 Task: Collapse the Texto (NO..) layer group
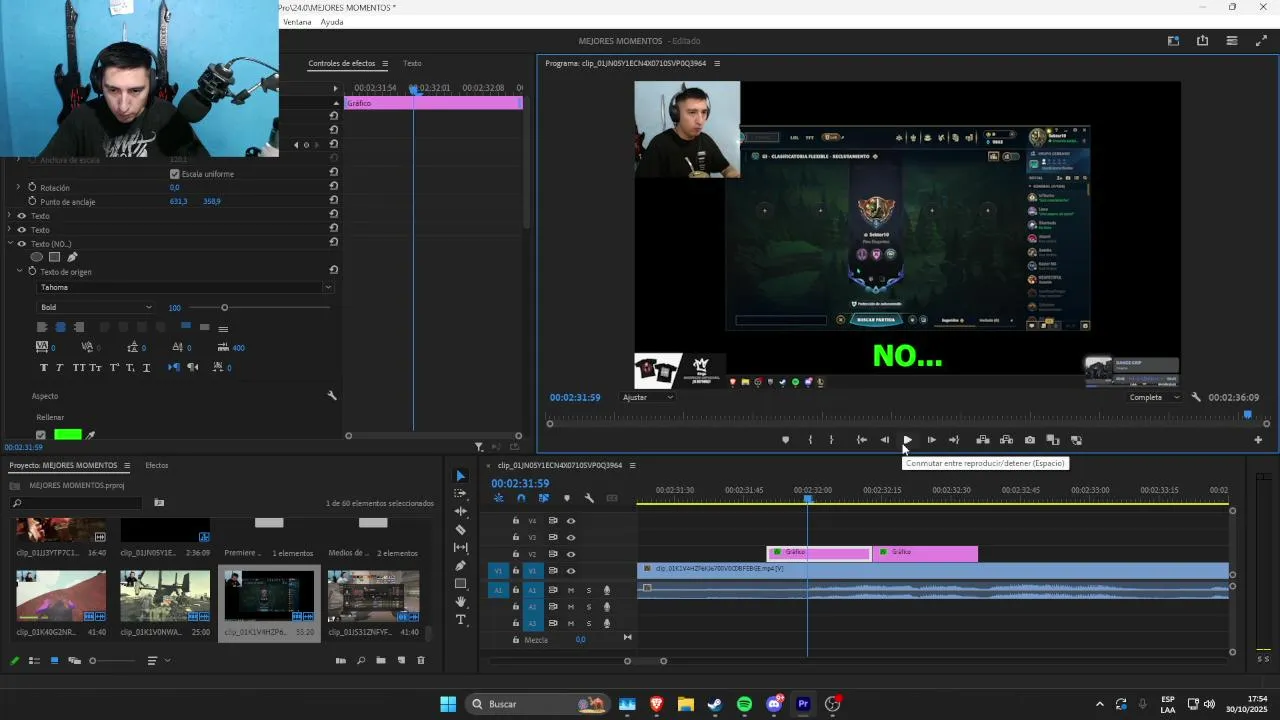tap(10, 244)
